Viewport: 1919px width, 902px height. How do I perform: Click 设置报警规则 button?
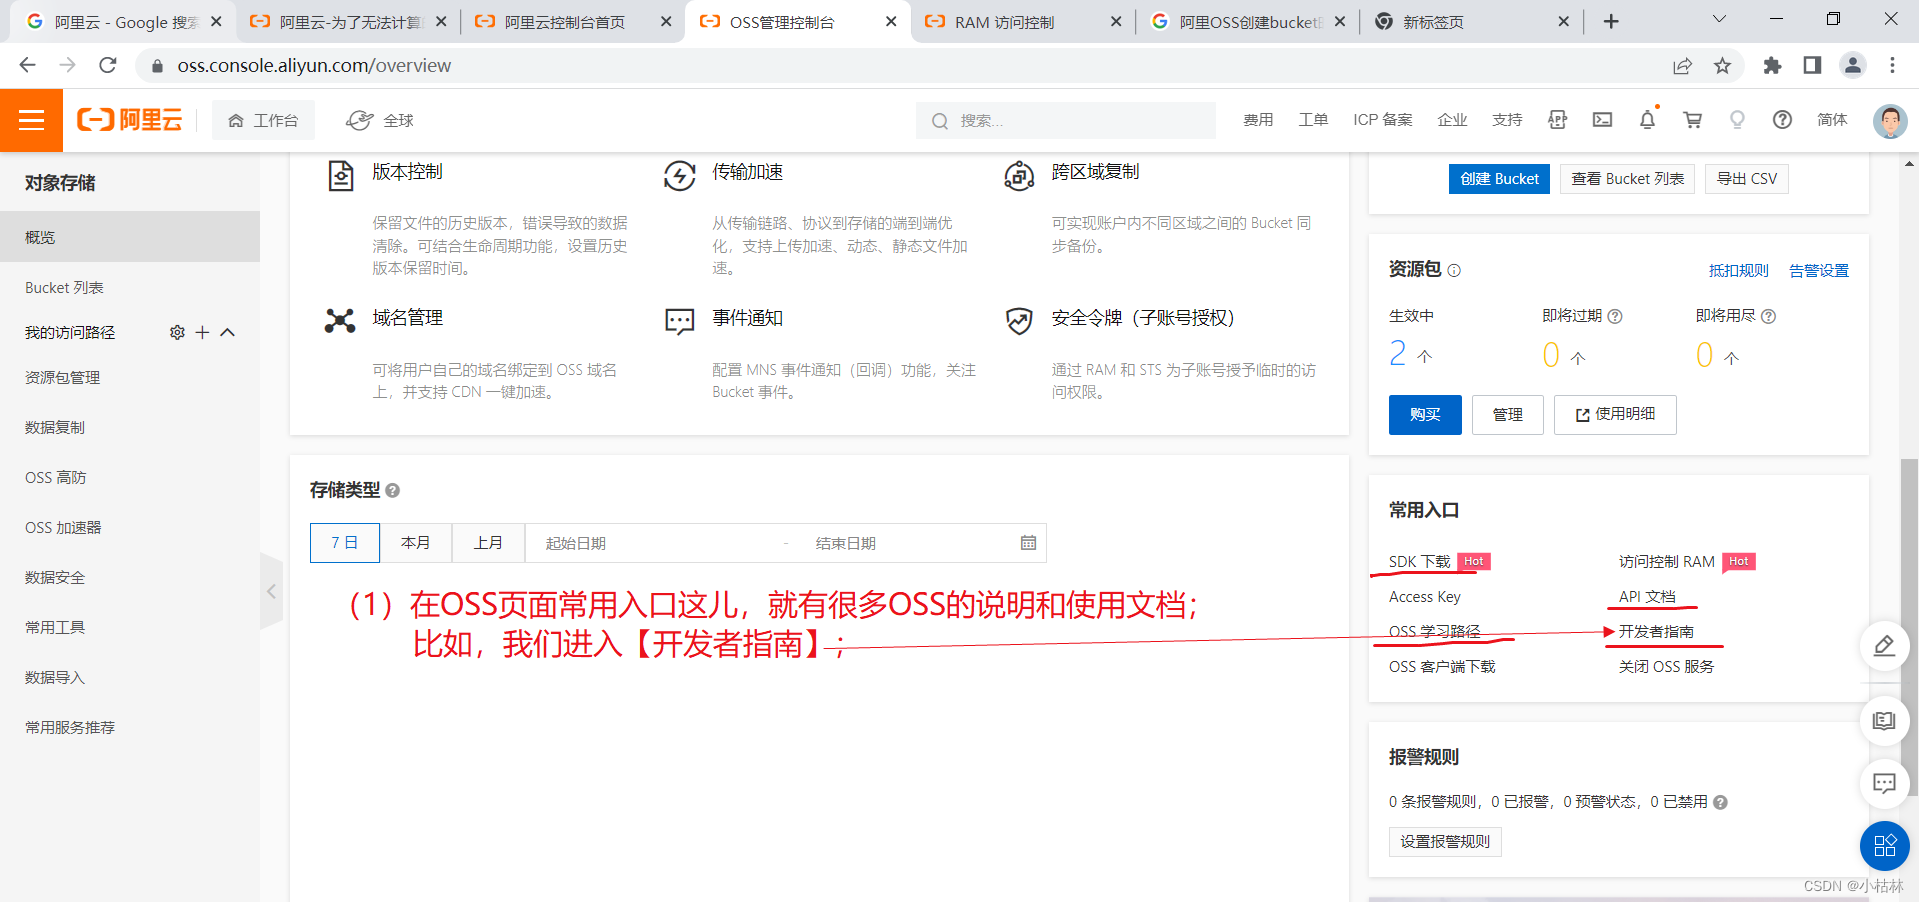click(1445, 842)
